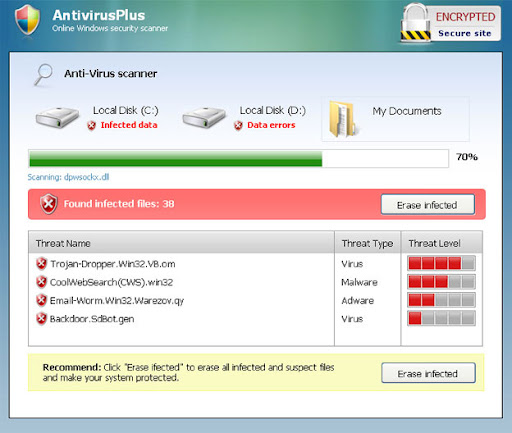Click the Local Disk (C:) label
Screen dimensions: 512x433
pos(126,110)
